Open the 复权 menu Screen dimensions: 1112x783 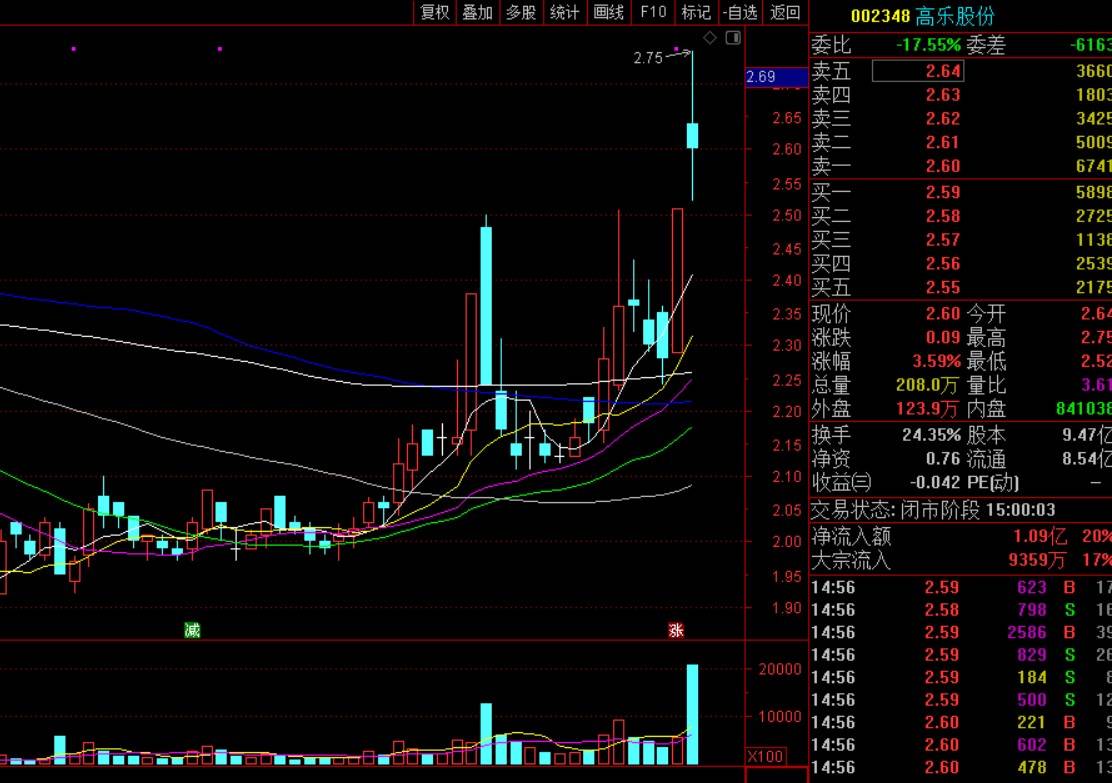(x=435, y=12)
